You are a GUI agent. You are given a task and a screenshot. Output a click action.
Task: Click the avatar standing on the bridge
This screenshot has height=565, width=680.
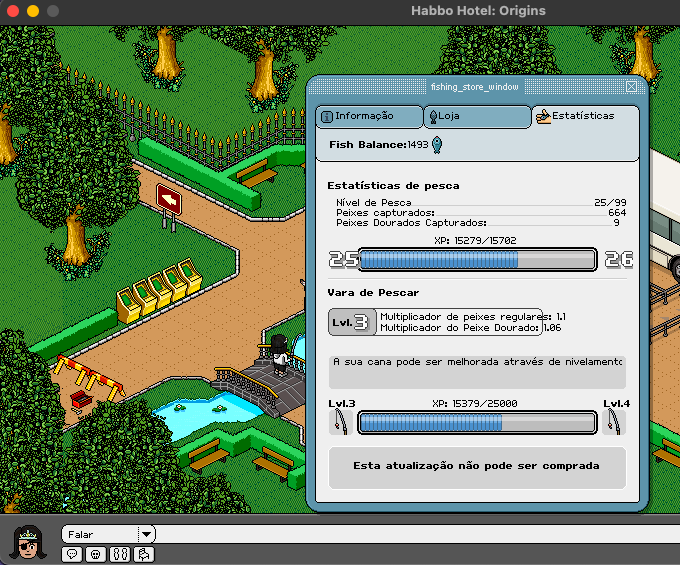[x=279, y=356]
